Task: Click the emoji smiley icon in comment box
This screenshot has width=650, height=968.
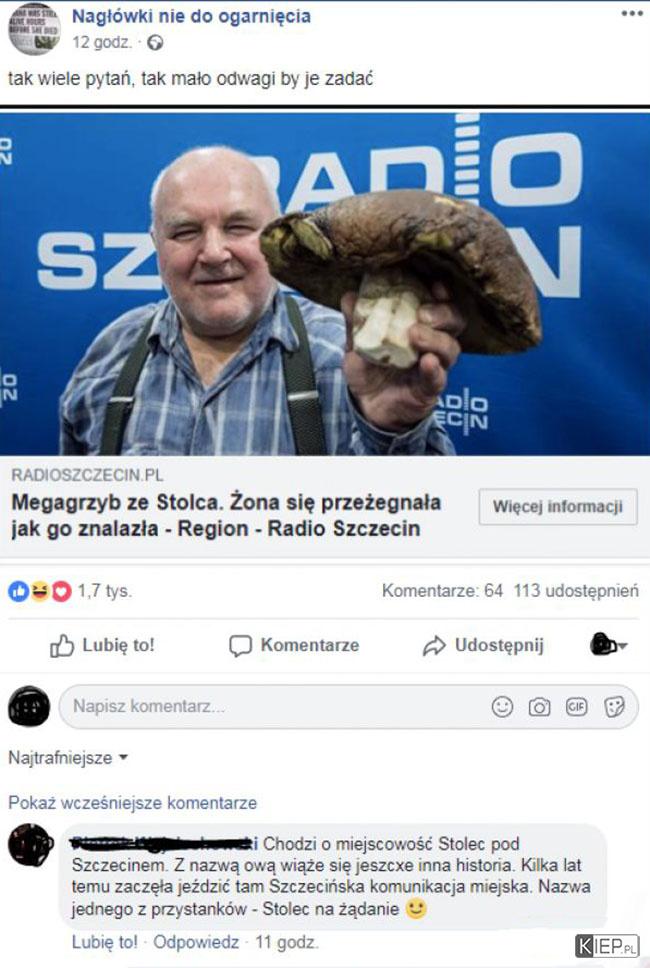Action: pos(502,706)
